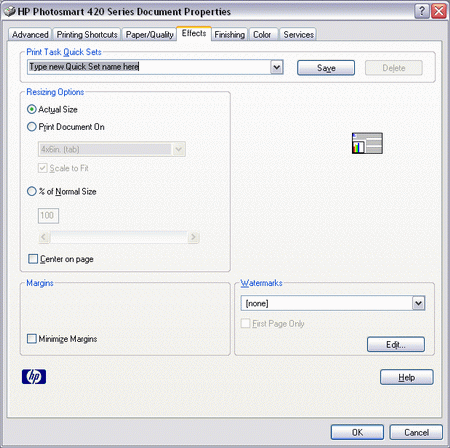
Task: Switch to the Advanced tab
Action: click(30, 35)
